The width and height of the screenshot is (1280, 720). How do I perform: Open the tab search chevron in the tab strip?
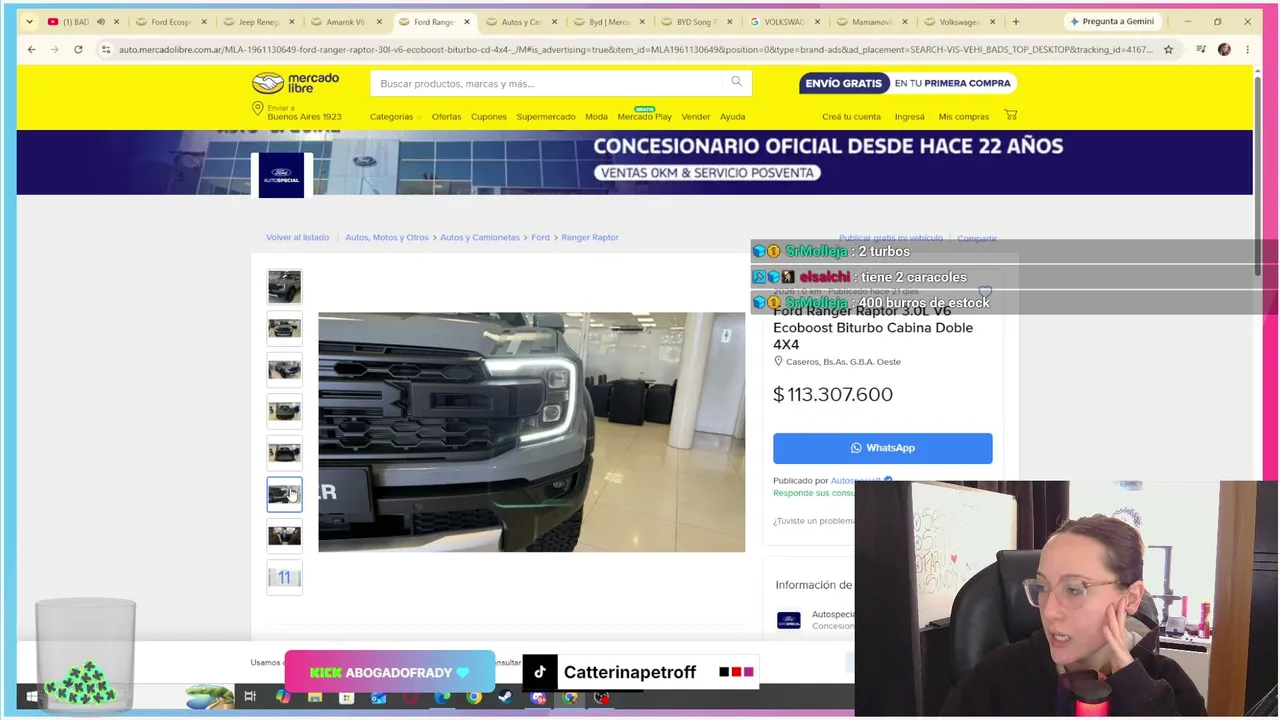29,21
